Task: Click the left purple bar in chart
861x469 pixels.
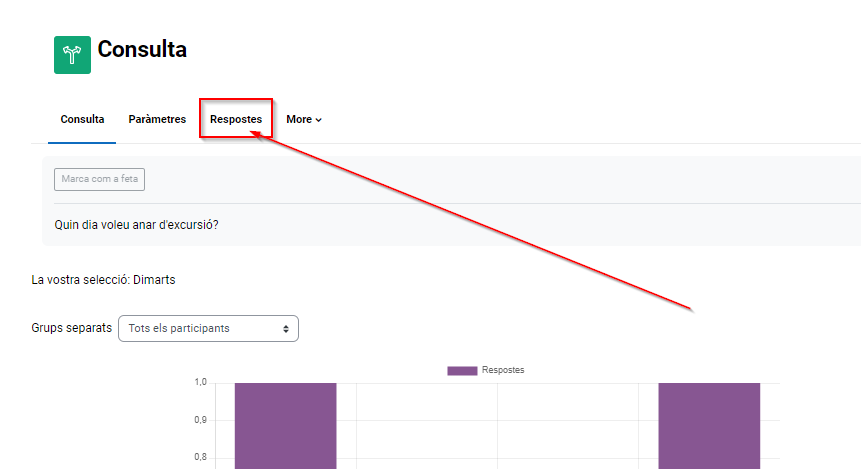Action: click(285, 425)
